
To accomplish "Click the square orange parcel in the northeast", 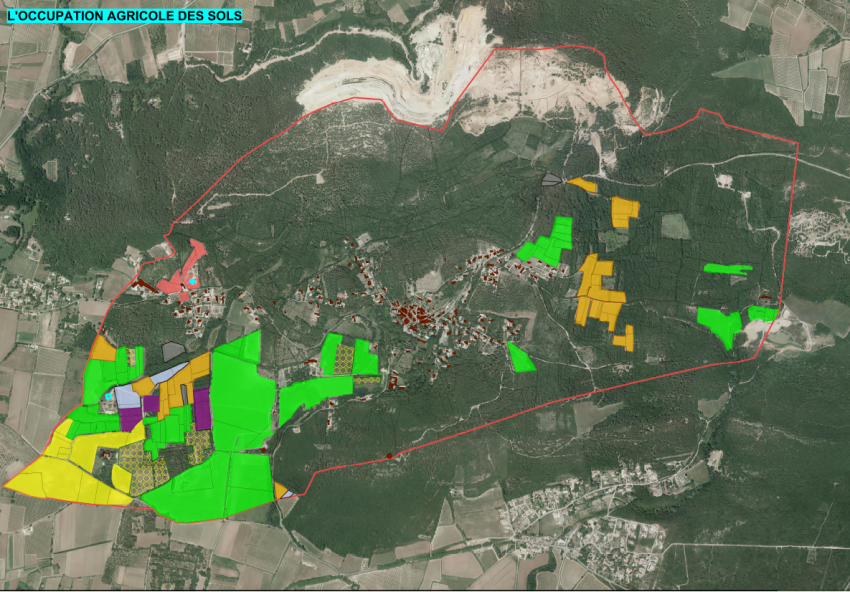I will pos(624,211).
